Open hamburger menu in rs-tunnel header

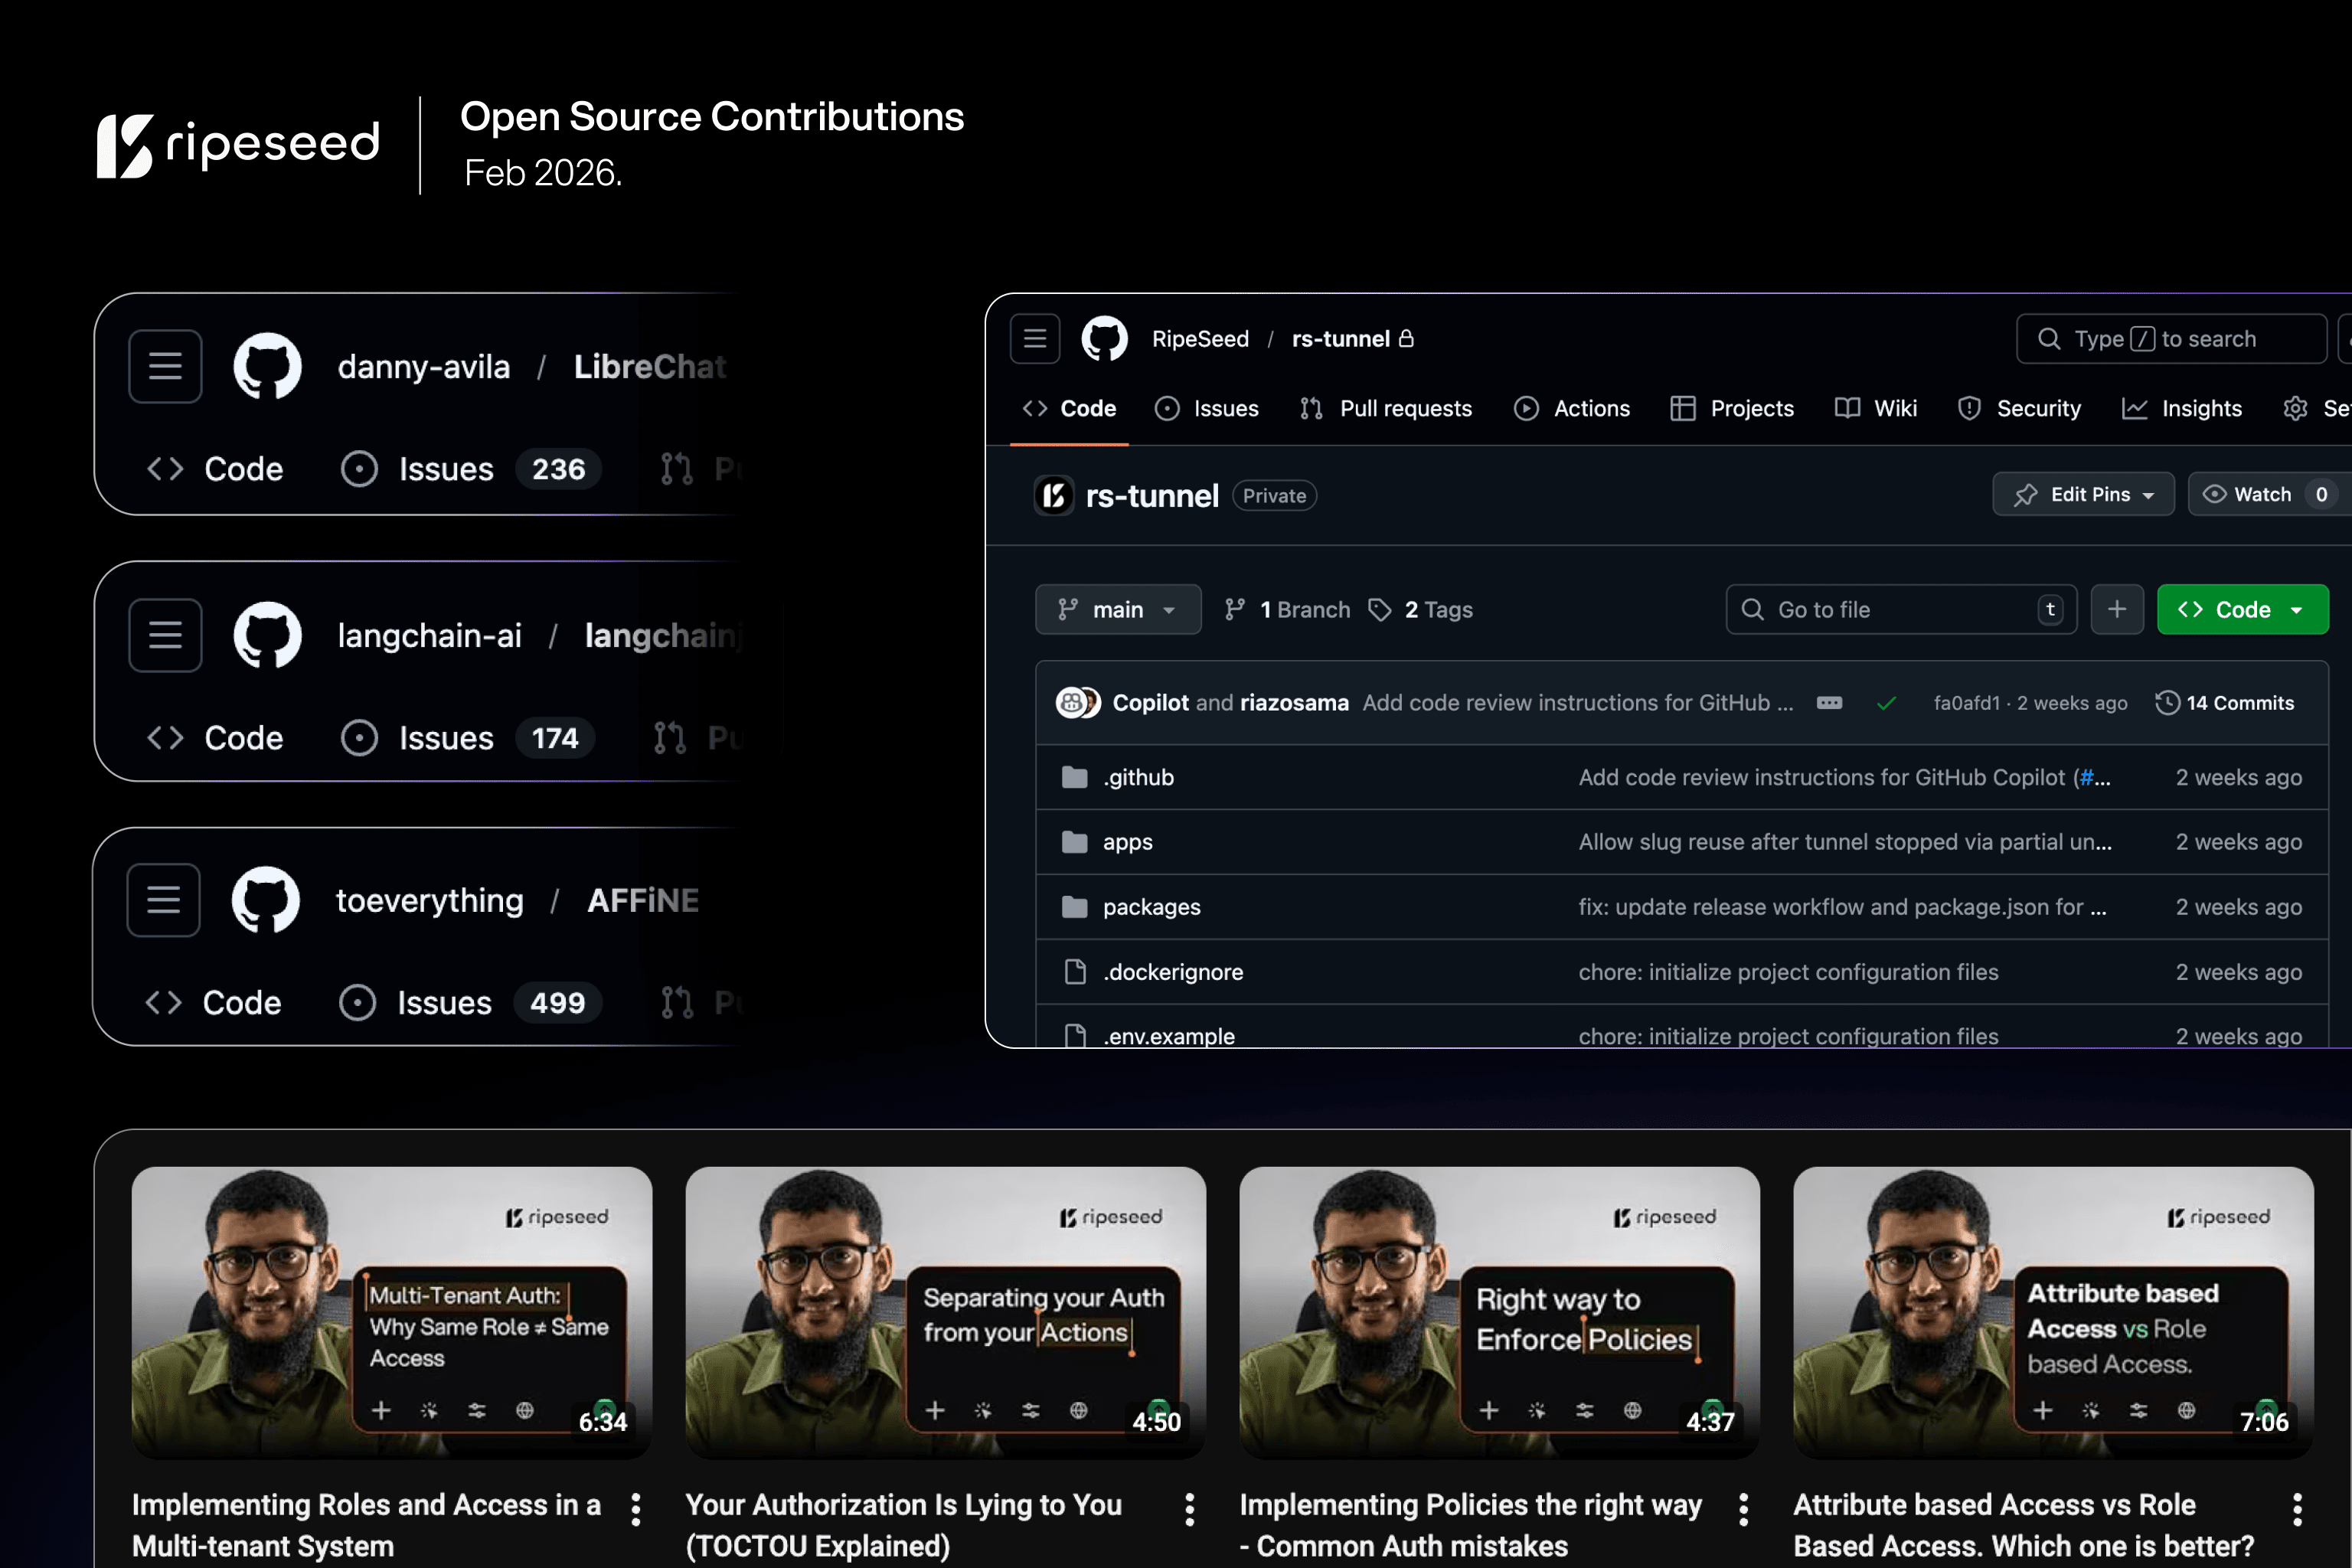1035,339
